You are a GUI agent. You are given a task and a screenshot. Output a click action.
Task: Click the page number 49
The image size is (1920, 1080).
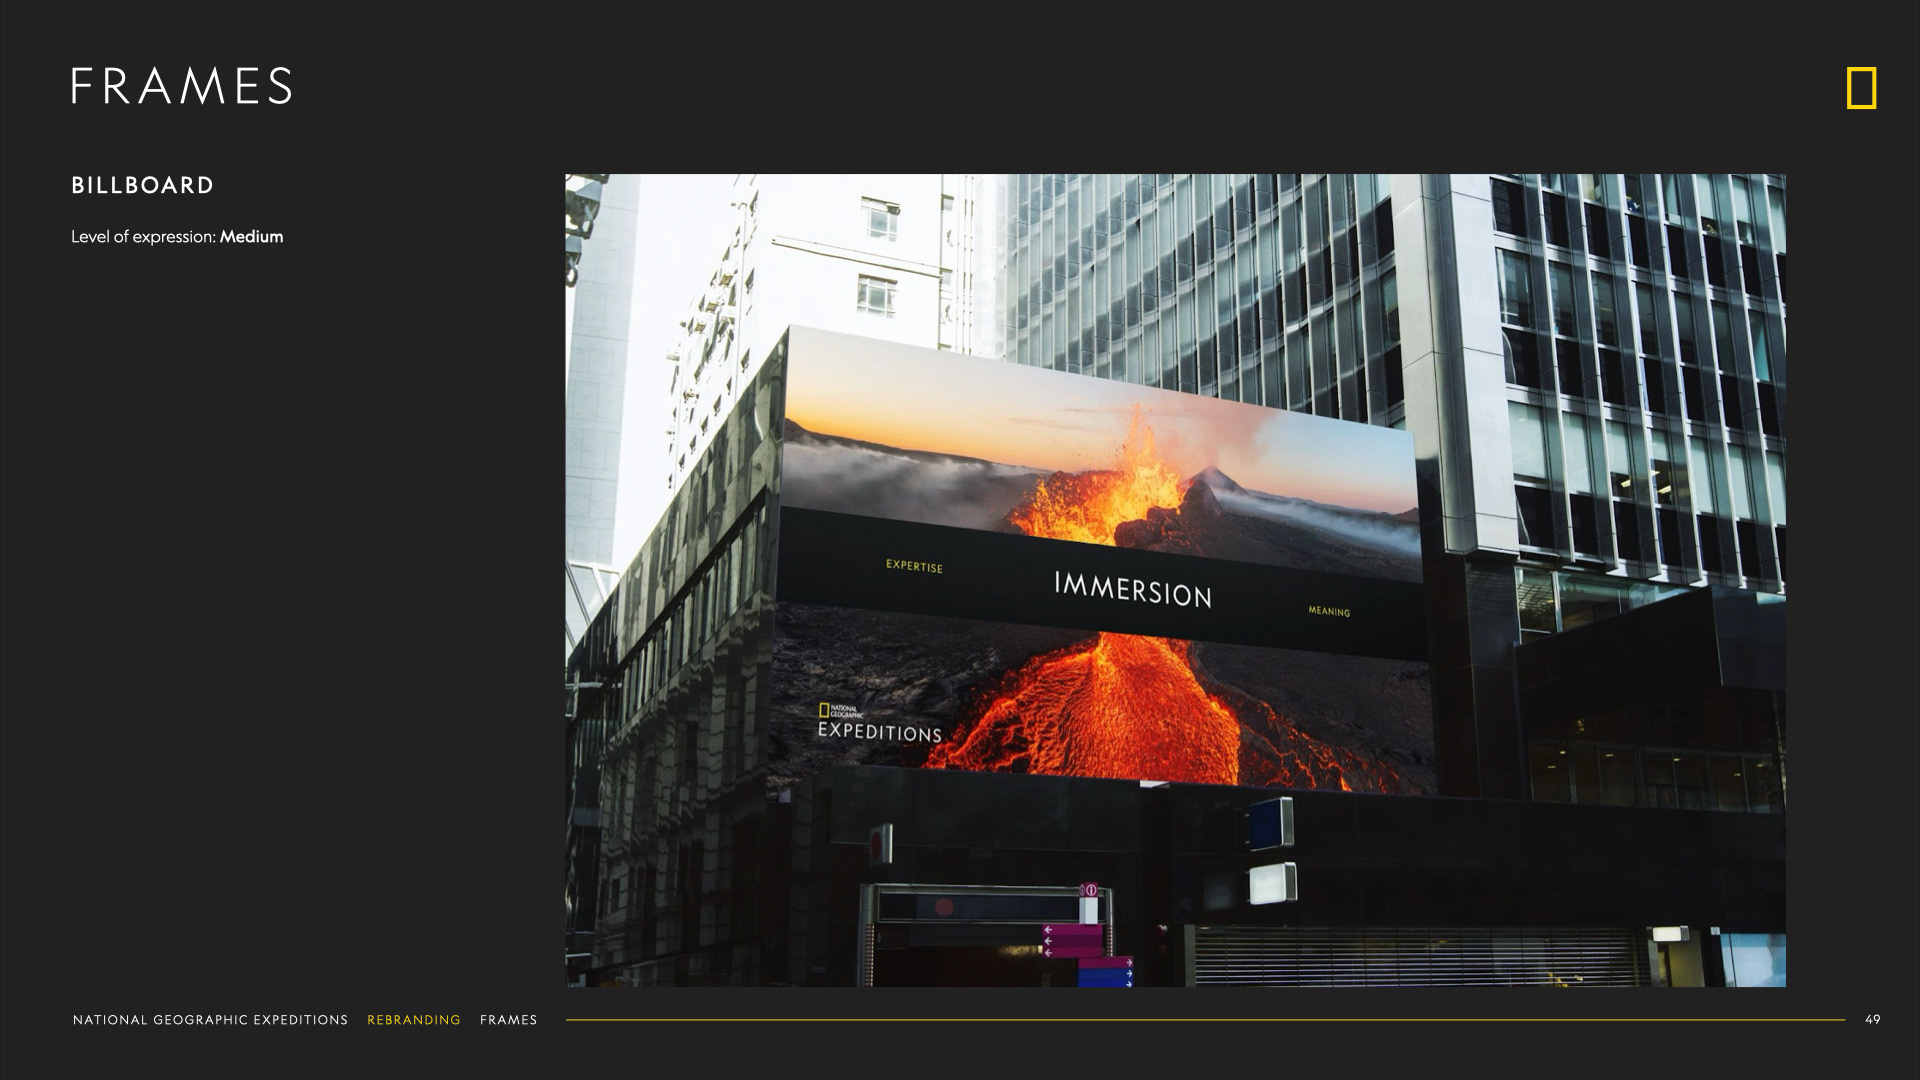[1872, 1019]
